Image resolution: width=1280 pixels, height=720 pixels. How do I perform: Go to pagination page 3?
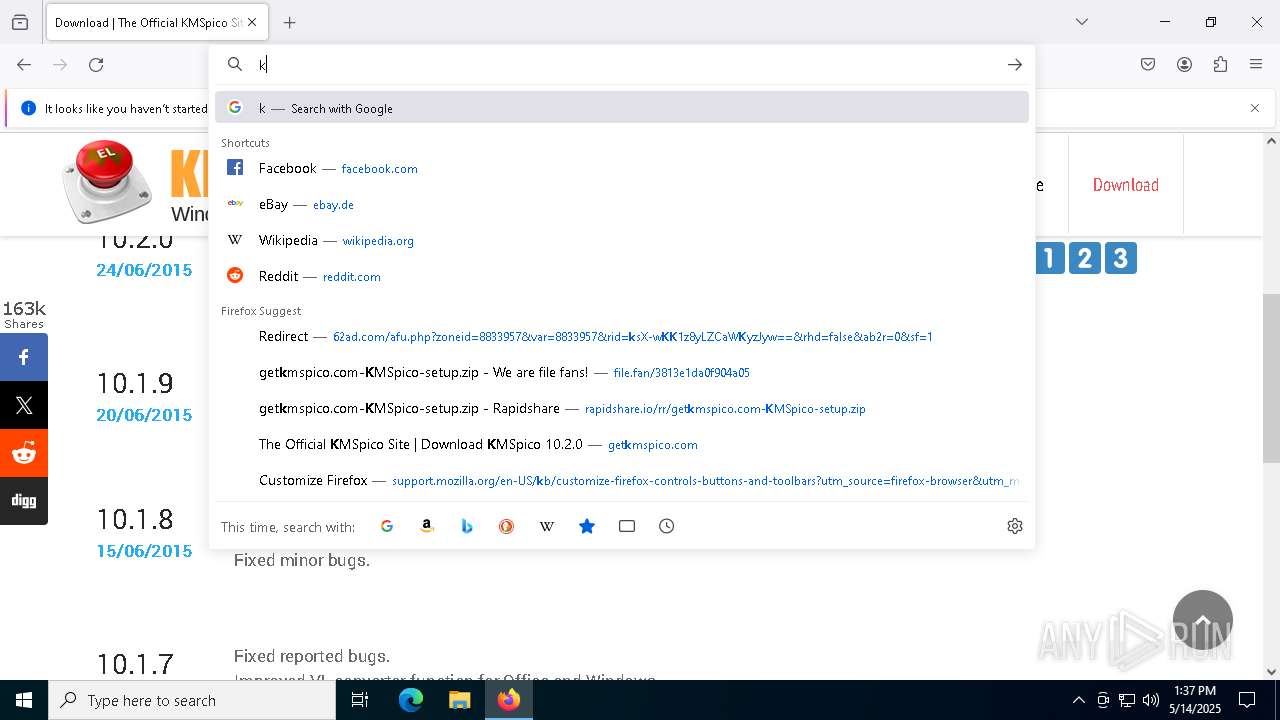(x=1120, y=258)
